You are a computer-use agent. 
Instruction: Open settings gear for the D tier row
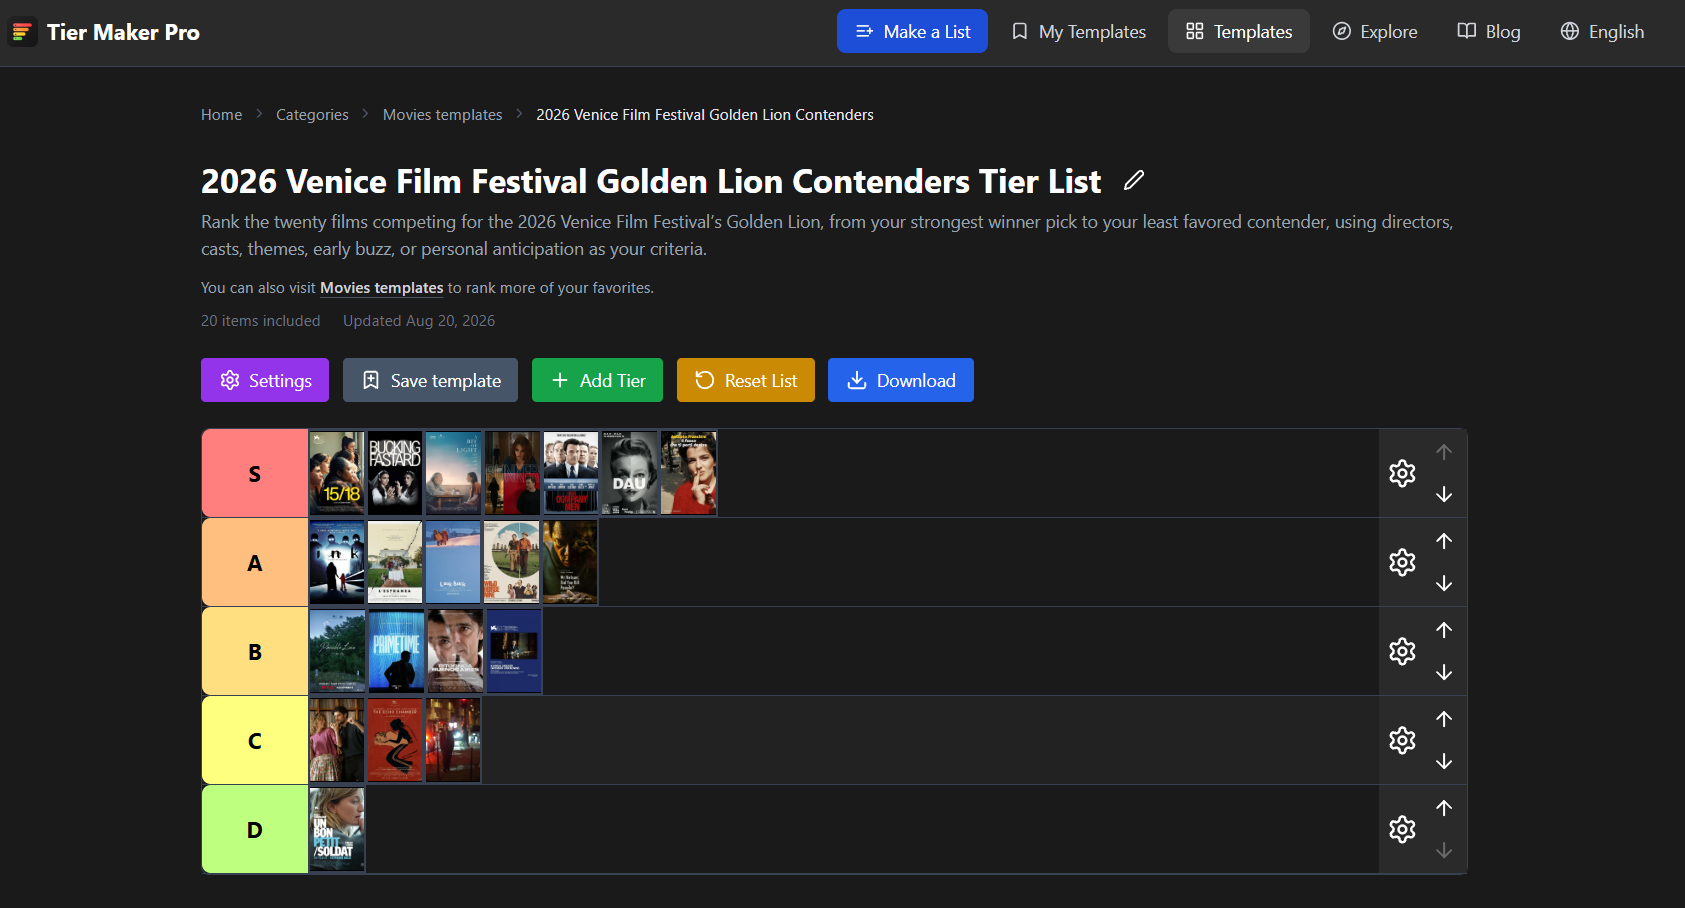[x=1402, y=829]
